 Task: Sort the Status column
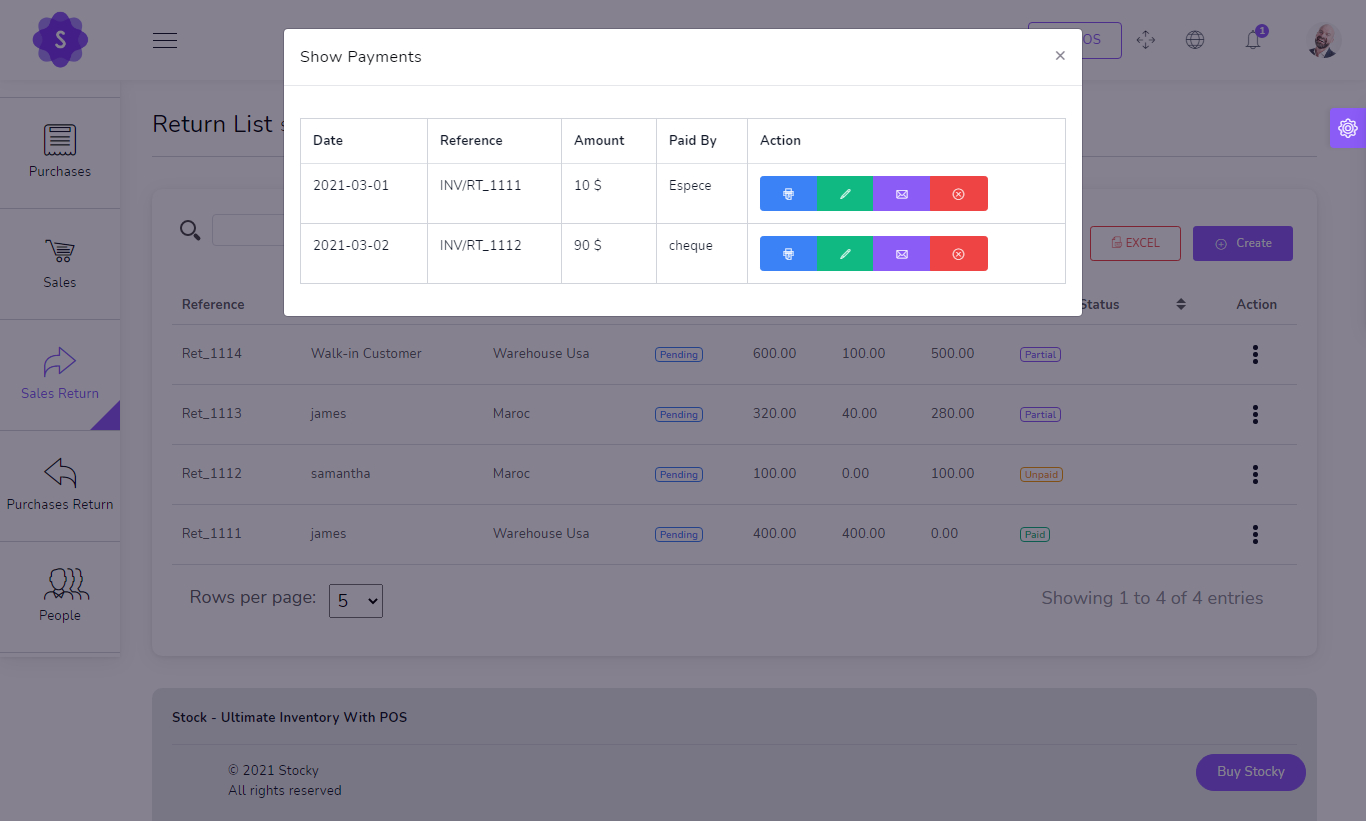click(1180, 303)
